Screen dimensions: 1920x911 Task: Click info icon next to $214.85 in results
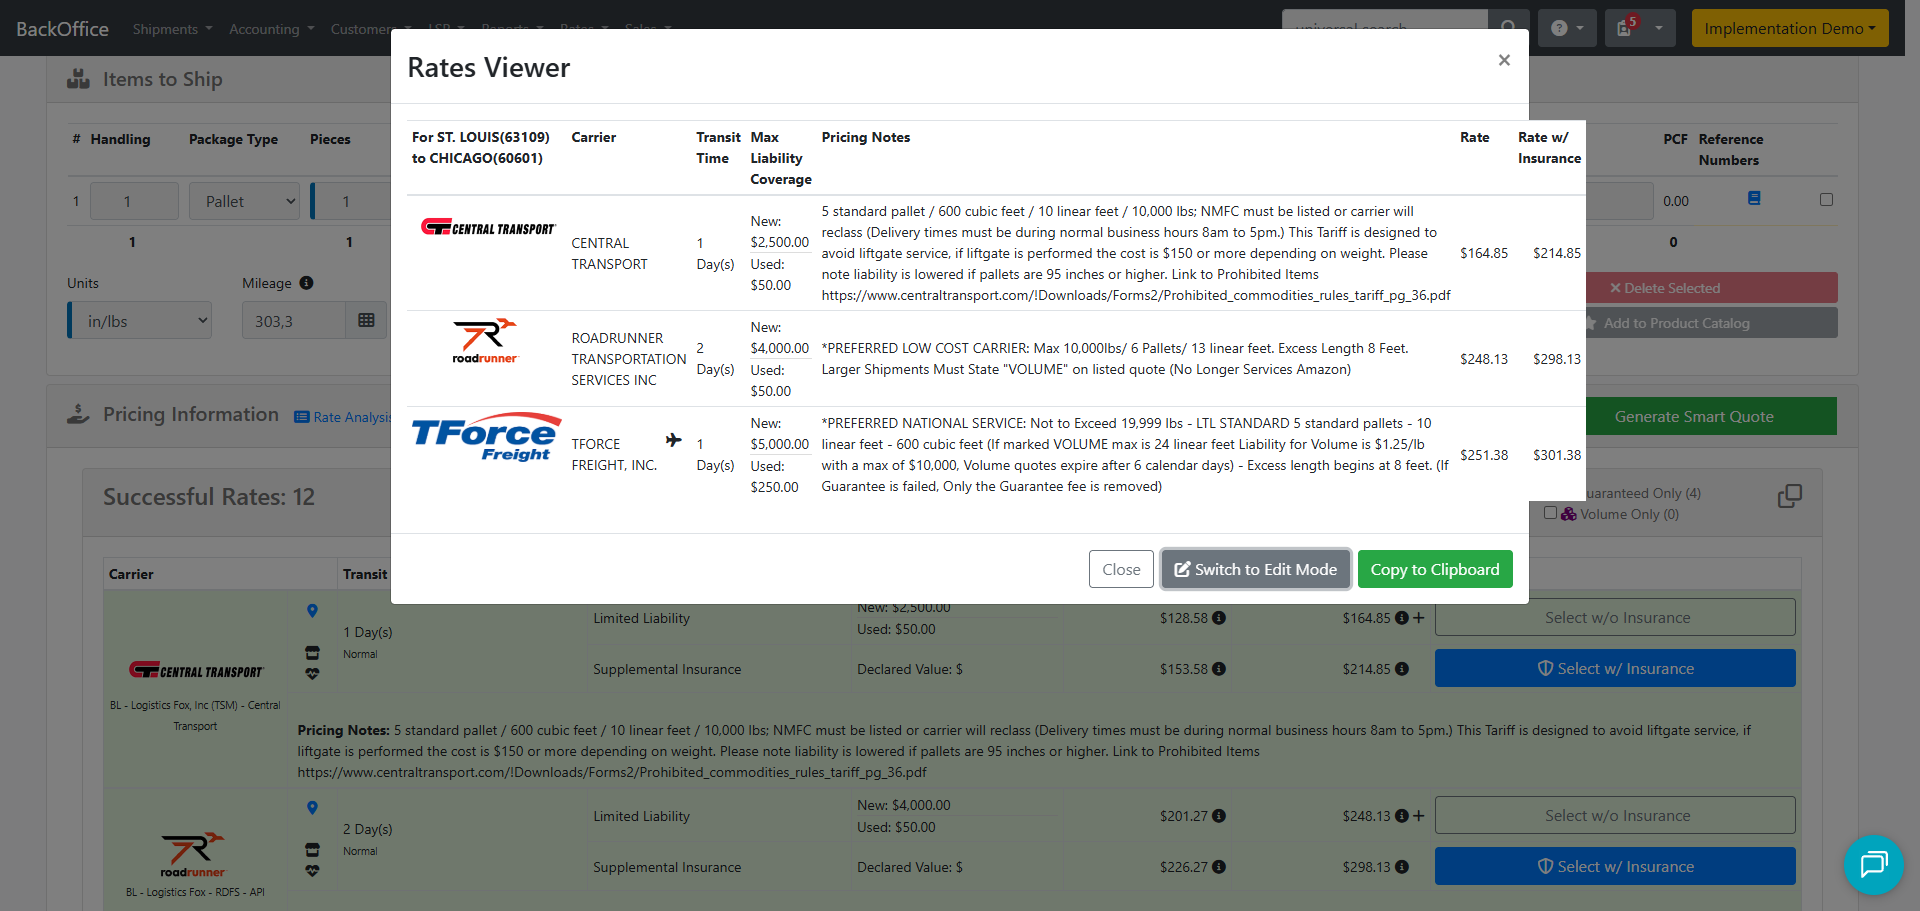point(1402,669)
